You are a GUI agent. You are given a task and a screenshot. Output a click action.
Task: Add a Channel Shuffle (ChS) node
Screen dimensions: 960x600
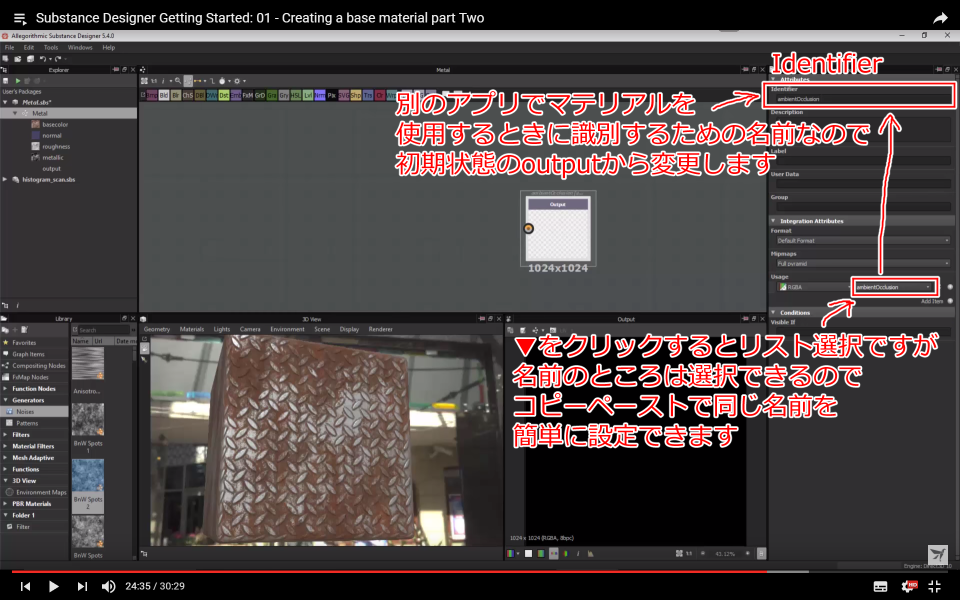(187, 96)
